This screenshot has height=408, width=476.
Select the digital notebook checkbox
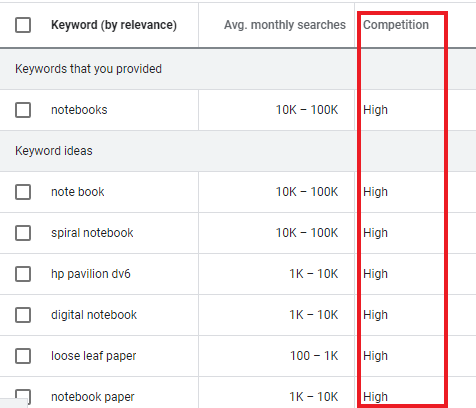[23, 315]
